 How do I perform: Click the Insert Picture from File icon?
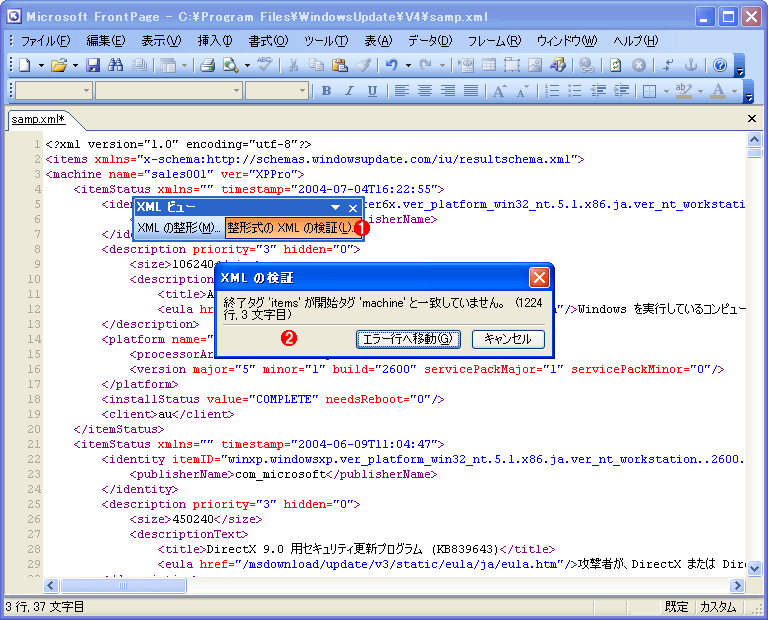coord(535,65)
